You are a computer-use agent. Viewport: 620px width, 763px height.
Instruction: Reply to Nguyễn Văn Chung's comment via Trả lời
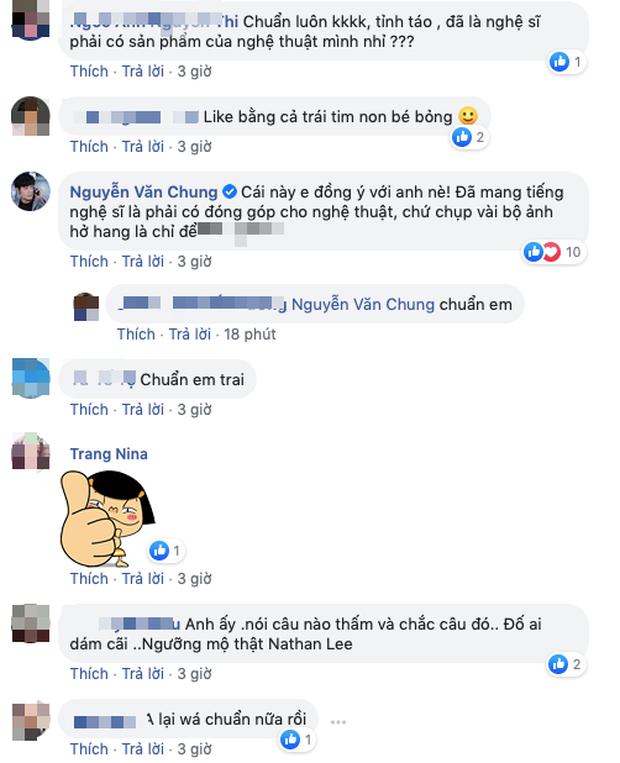click(x=143, y=262)
